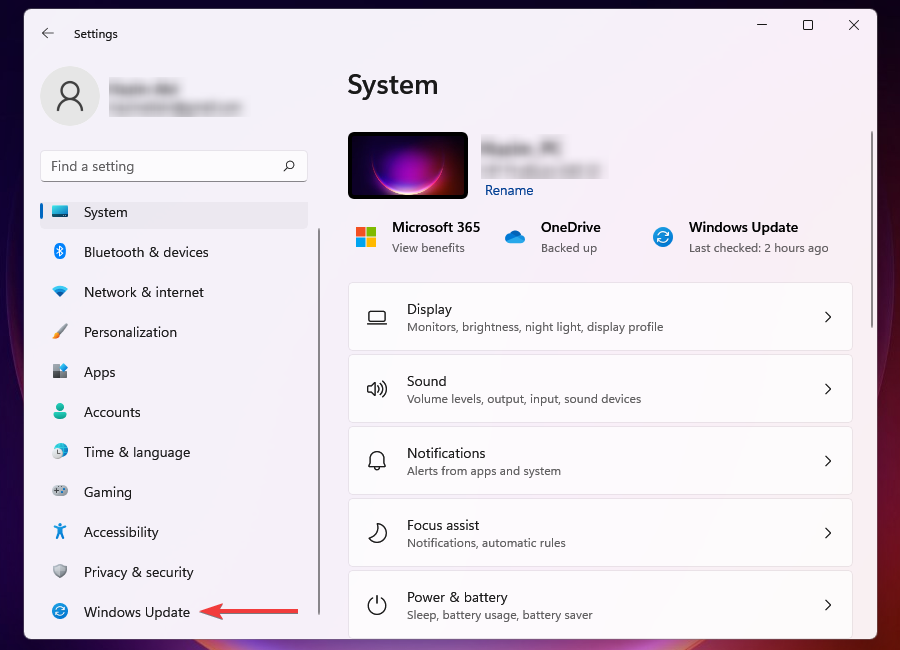Viewport: 900px width, 650px height.
Task: Expand the Sound settings chevron
Action: coord(828,389)
